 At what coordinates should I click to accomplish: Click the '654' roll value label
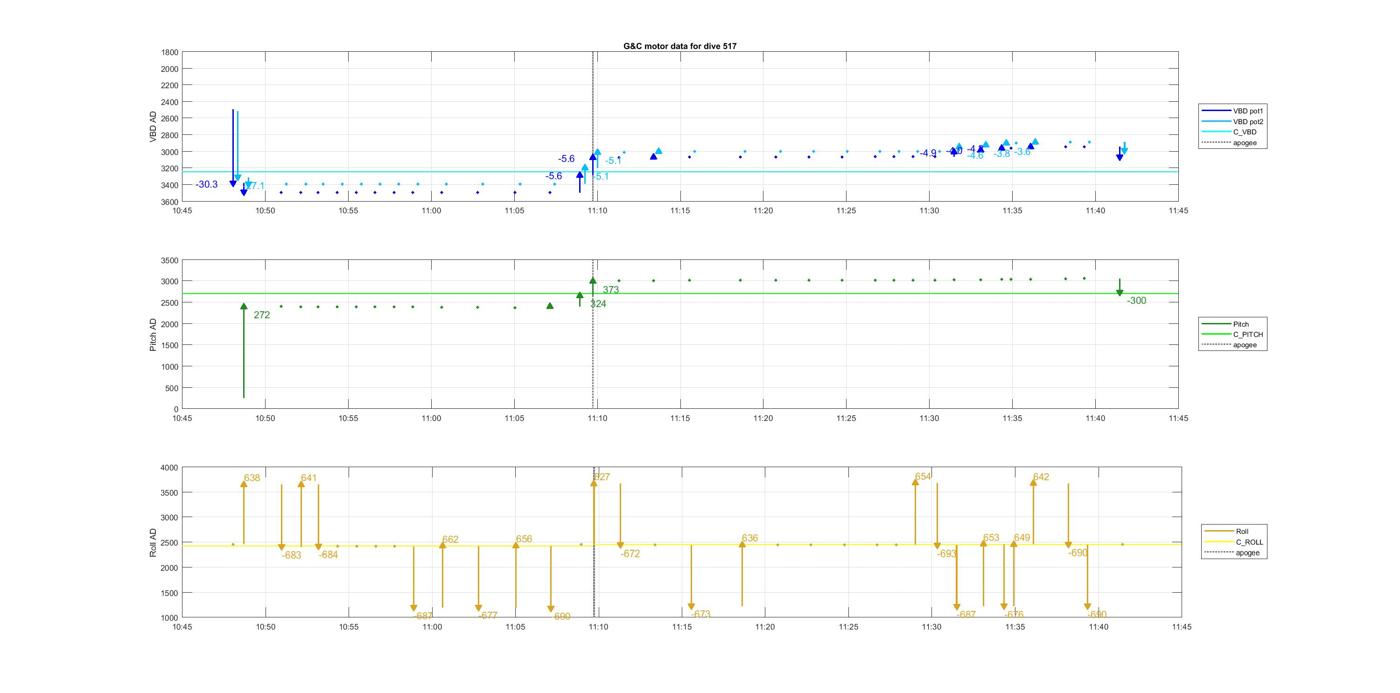pos(923,477)
